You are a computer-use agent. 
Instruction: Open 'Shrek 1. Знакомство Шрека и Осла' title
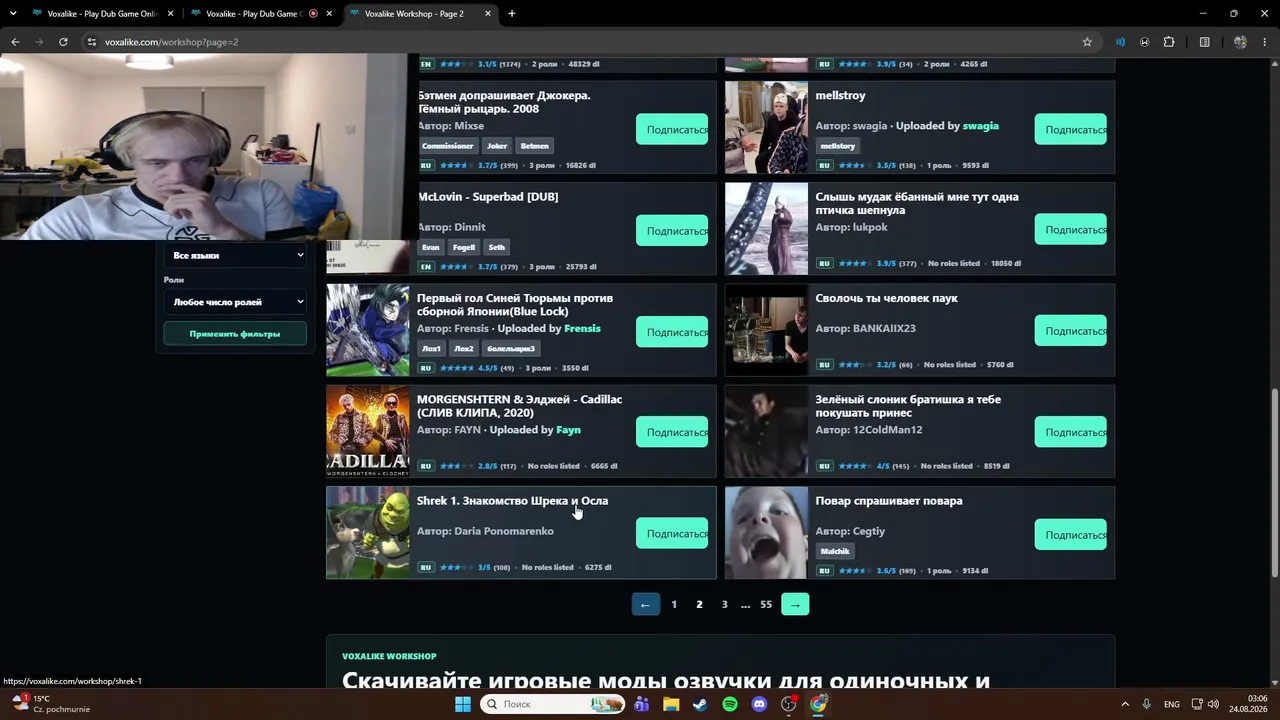tap(512, 500)
